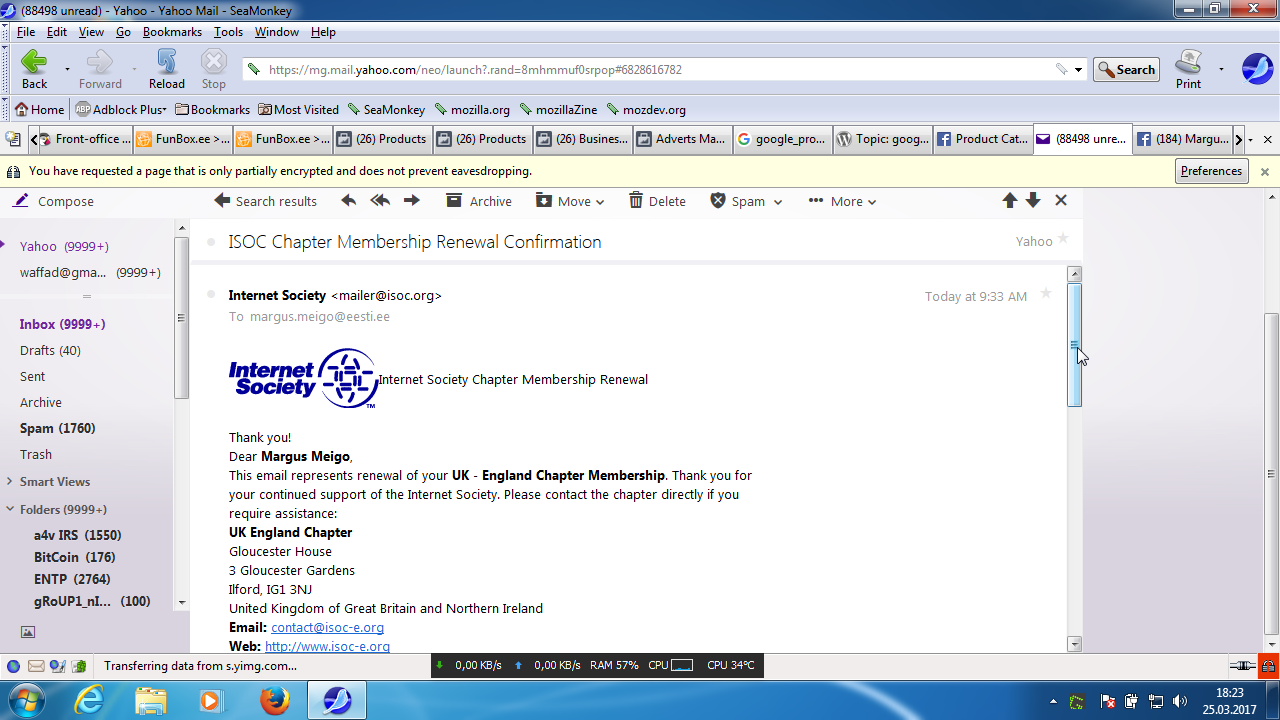Open the Bookmarks menu
Screen dimensions: 1280x720
[x=173, y=32]
